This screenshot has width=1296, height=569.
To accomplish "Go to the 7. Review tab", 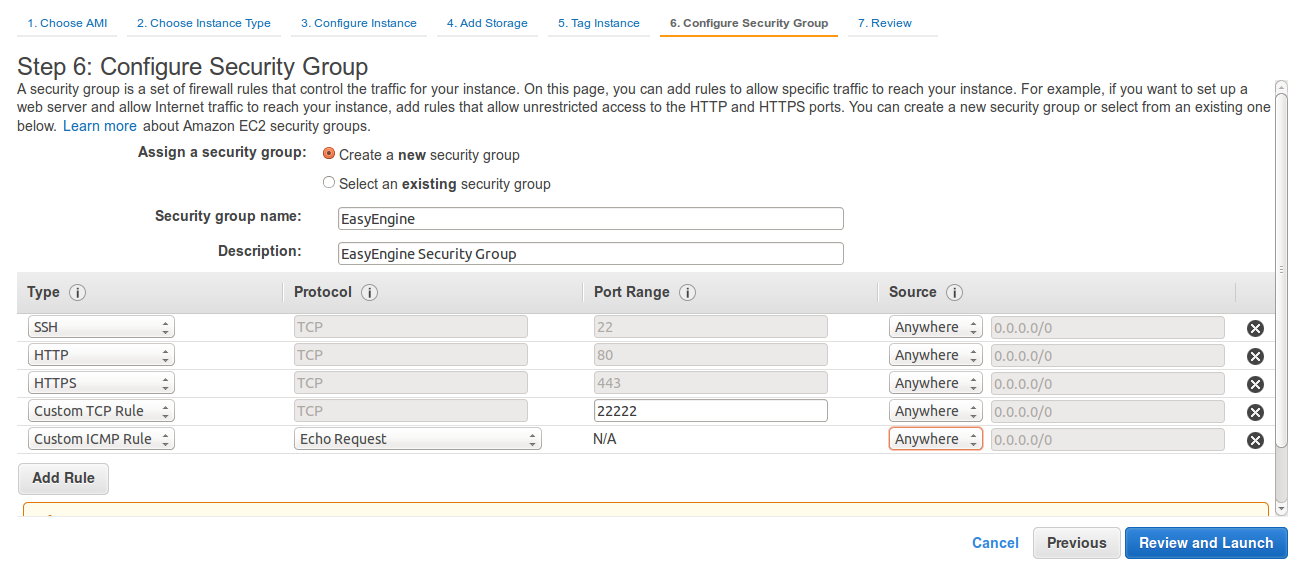I will tap(885, 23).
